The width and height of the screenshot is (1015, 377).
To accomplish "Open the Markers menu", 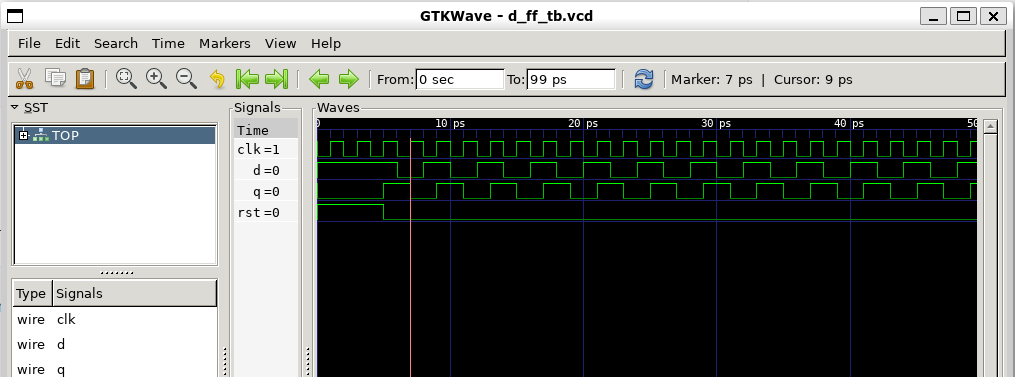I will pos(225,43).
